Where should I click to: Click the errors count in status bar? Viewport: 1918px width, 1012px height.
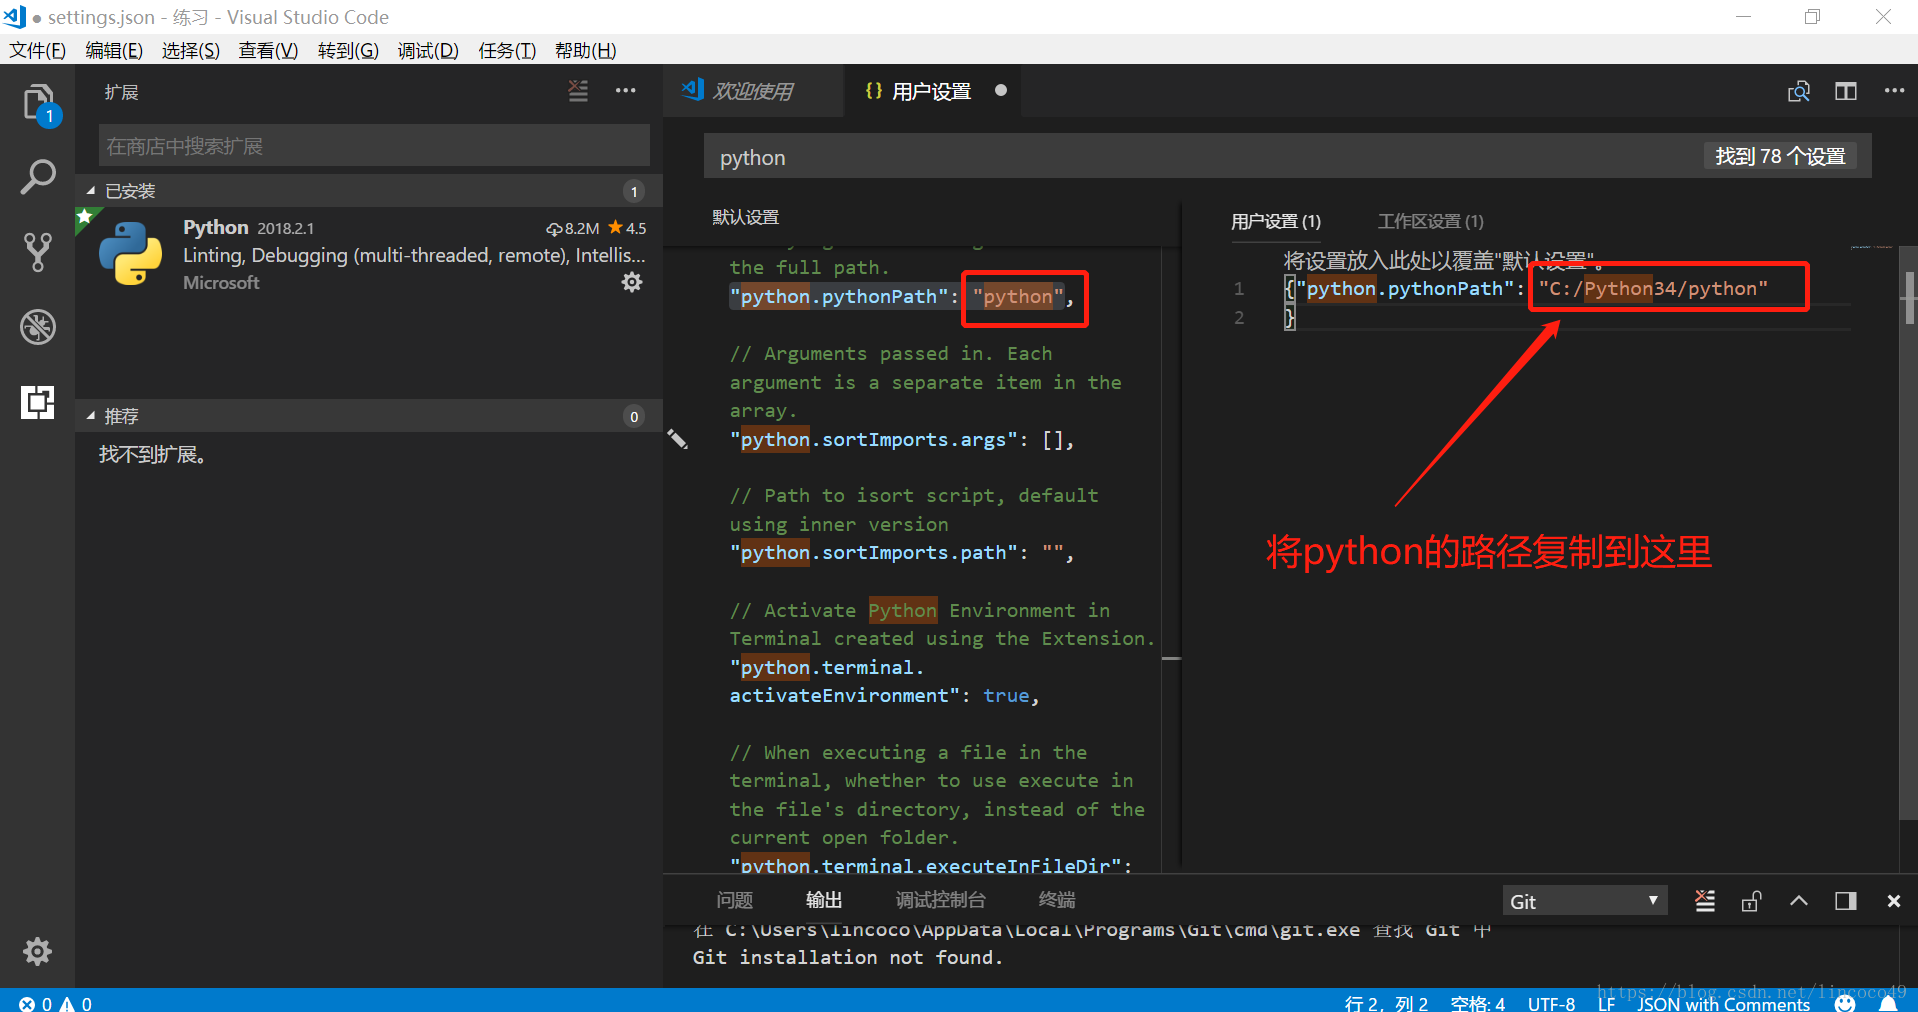tap(35, 1003)
